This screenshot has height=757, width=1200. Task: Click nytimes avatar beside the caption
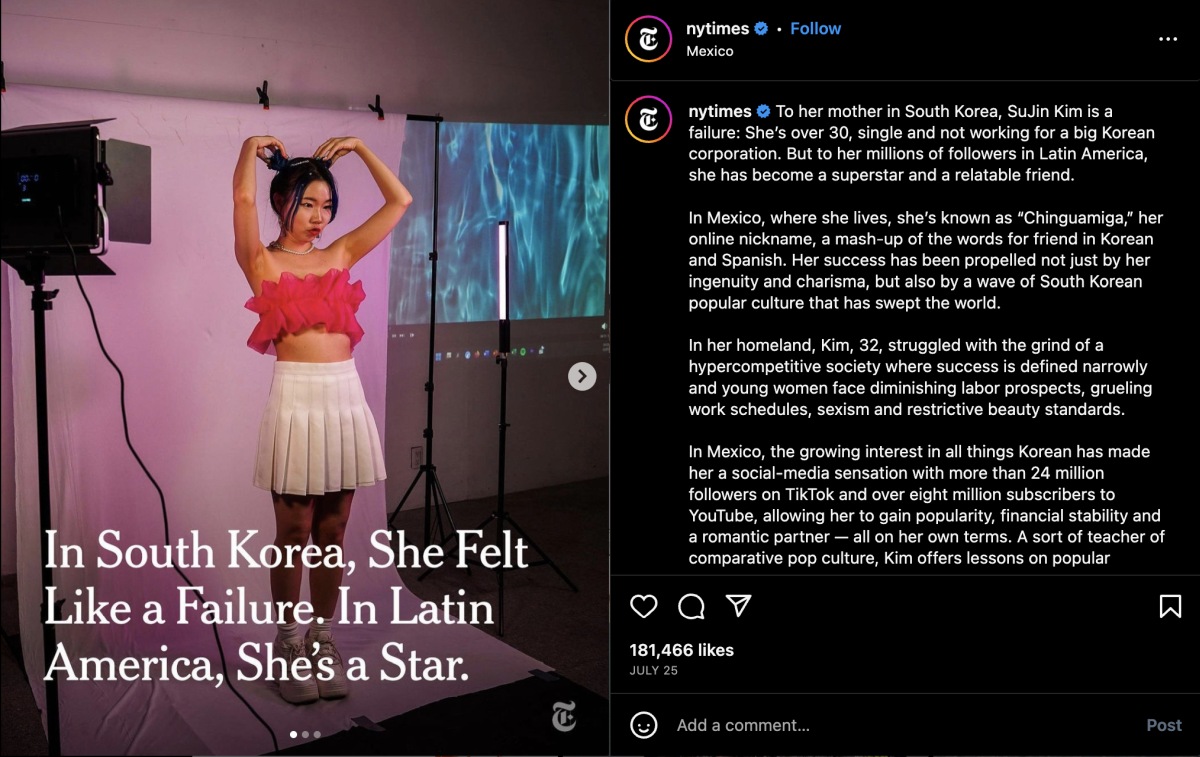648,120
